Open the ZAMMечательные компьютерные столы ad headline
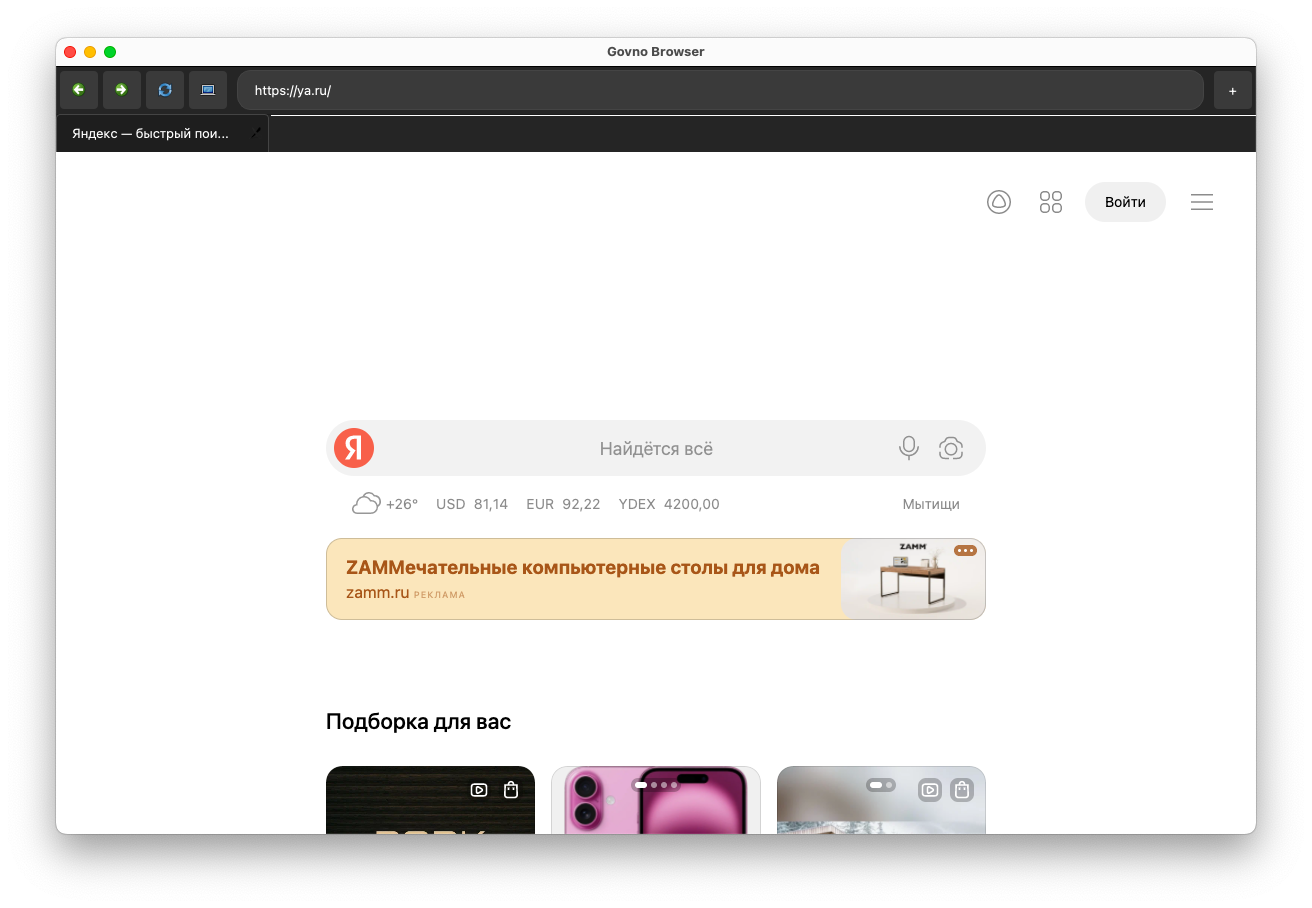Image resolution: width=1312 pixels, height=908 pixels. pyautogui.click(x=583, y=568)
